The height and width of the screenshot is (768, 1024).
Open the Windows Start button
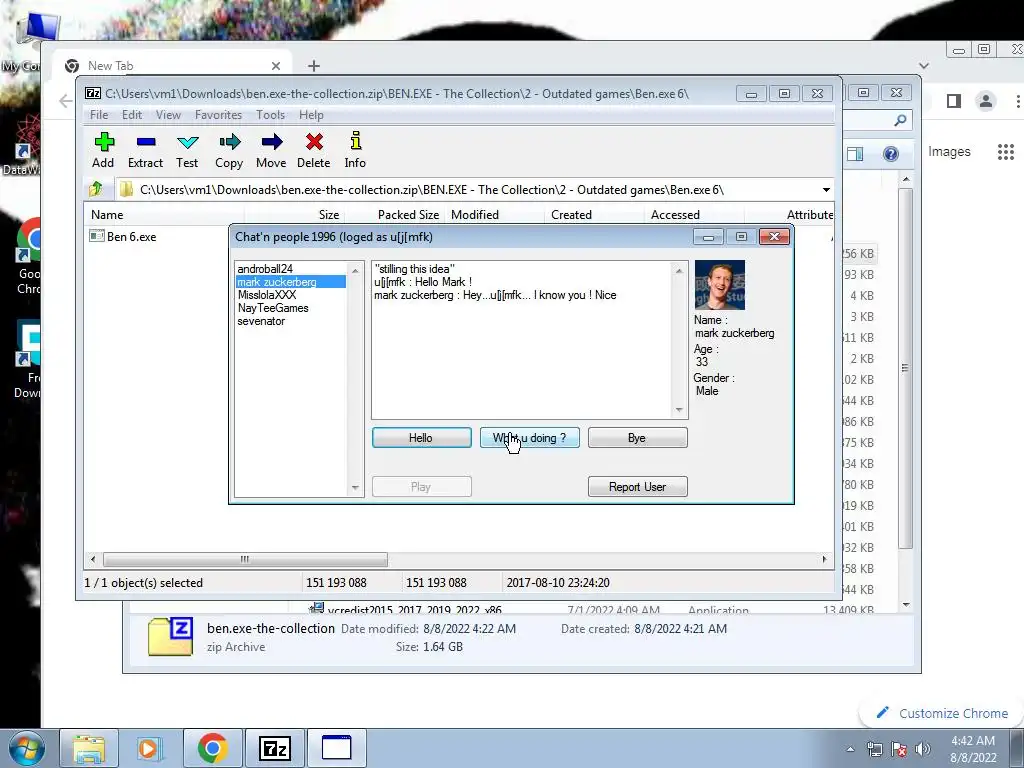point(25,748)
